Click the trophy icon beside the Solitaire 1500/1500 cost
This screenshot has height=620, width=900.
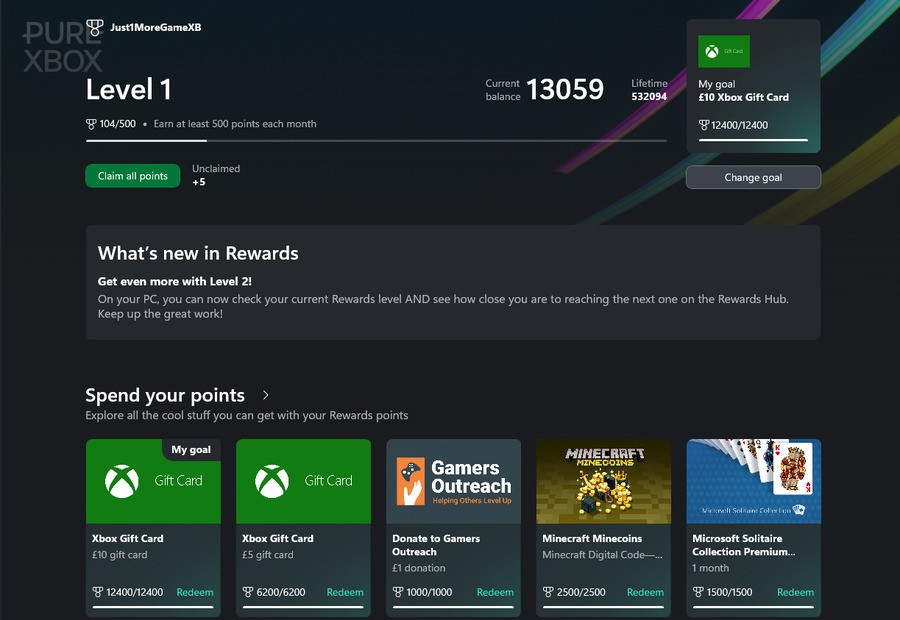[x=698, y=592]
